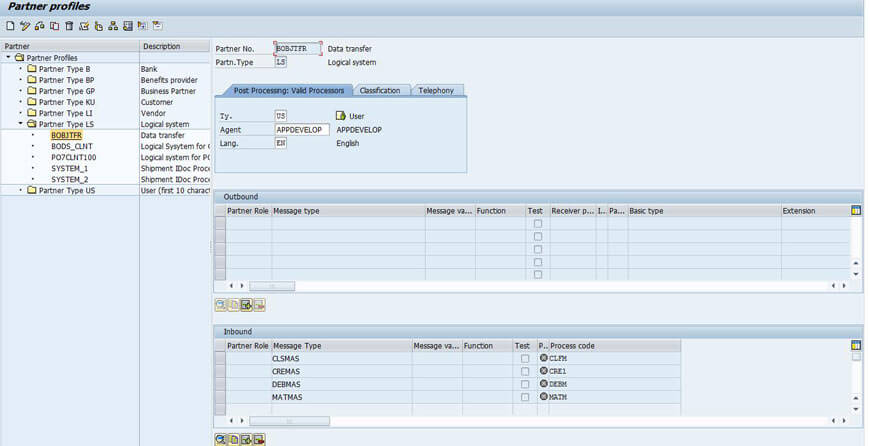Click the first icon below the Inbound table
Screen dimensions: 870x446
click(220, 439)
